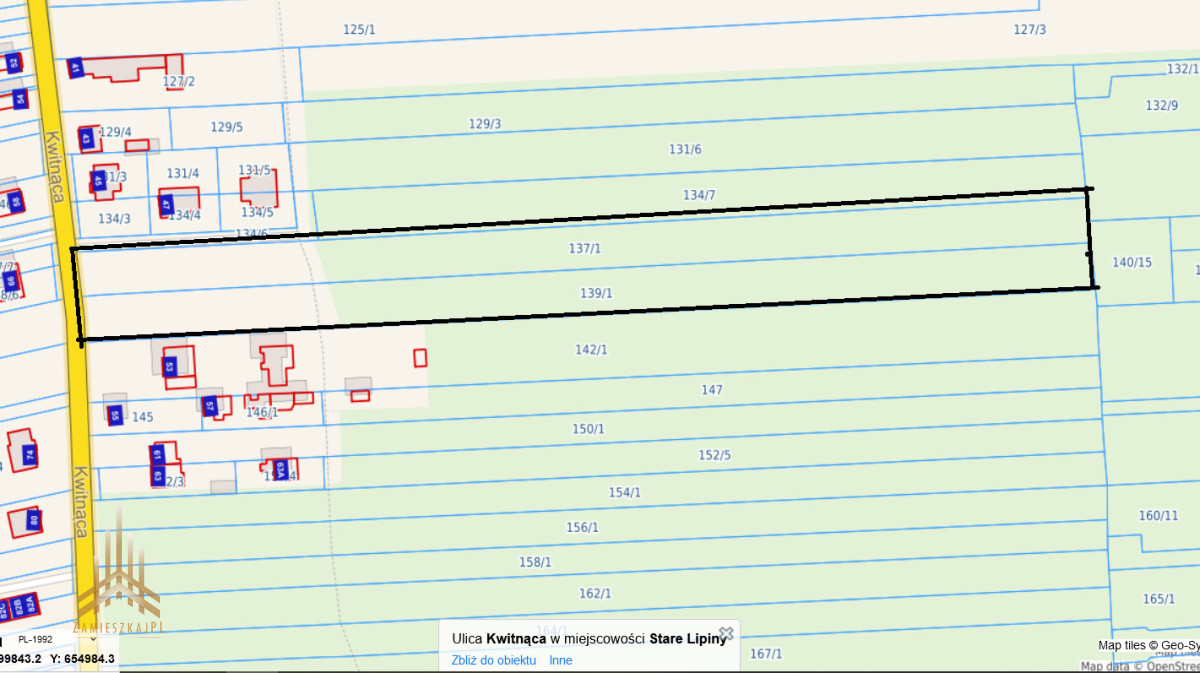Viewport: 1200px width, 673px height.
Task: Click parcel label 145
Action: (x=143, y=417)
